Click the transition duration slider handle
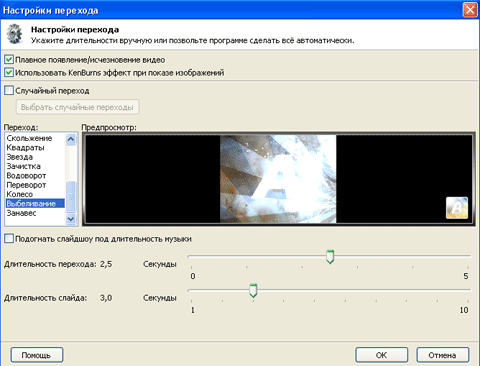Viewport: 480px width, 366px height. point(330,257)
